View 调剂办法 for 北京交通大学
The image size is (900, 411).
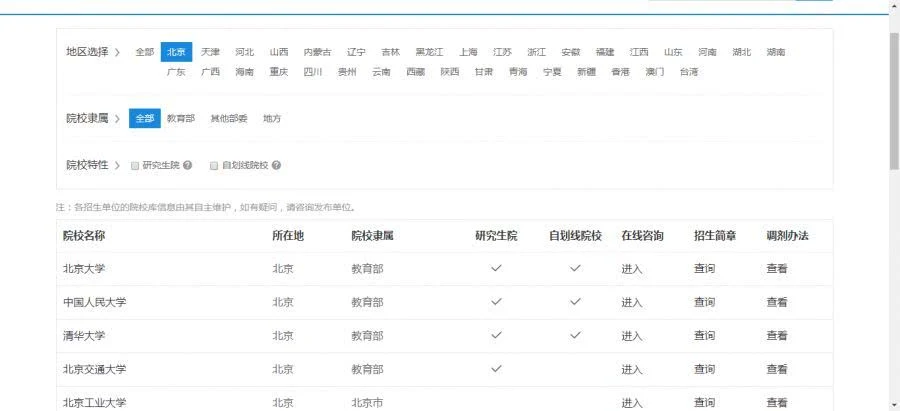point(777,369)
